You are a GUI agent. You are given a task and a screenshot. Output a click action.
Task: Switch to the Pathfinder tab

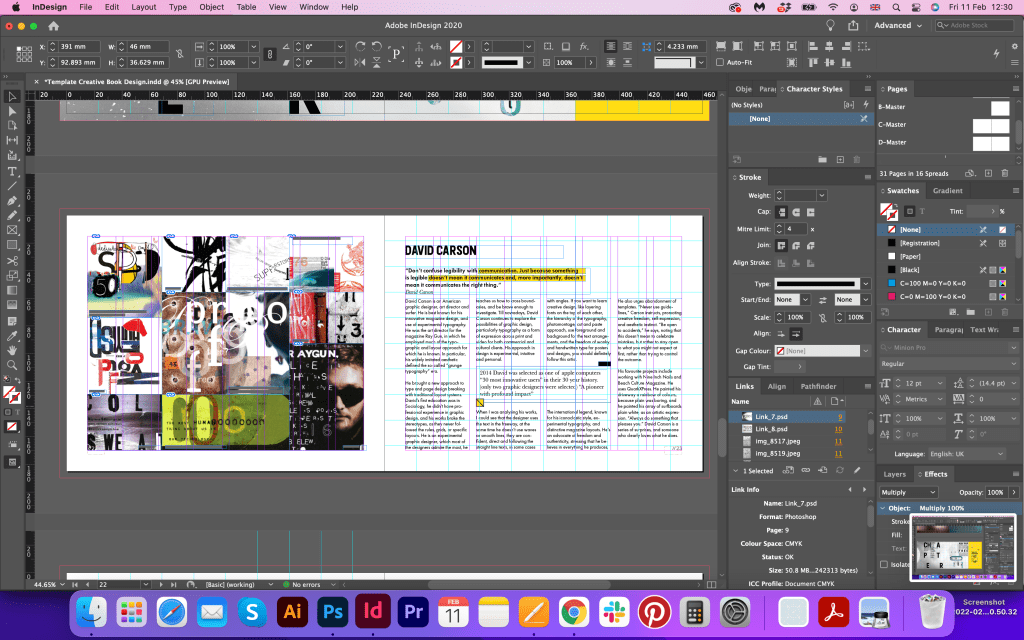point(818,386)
